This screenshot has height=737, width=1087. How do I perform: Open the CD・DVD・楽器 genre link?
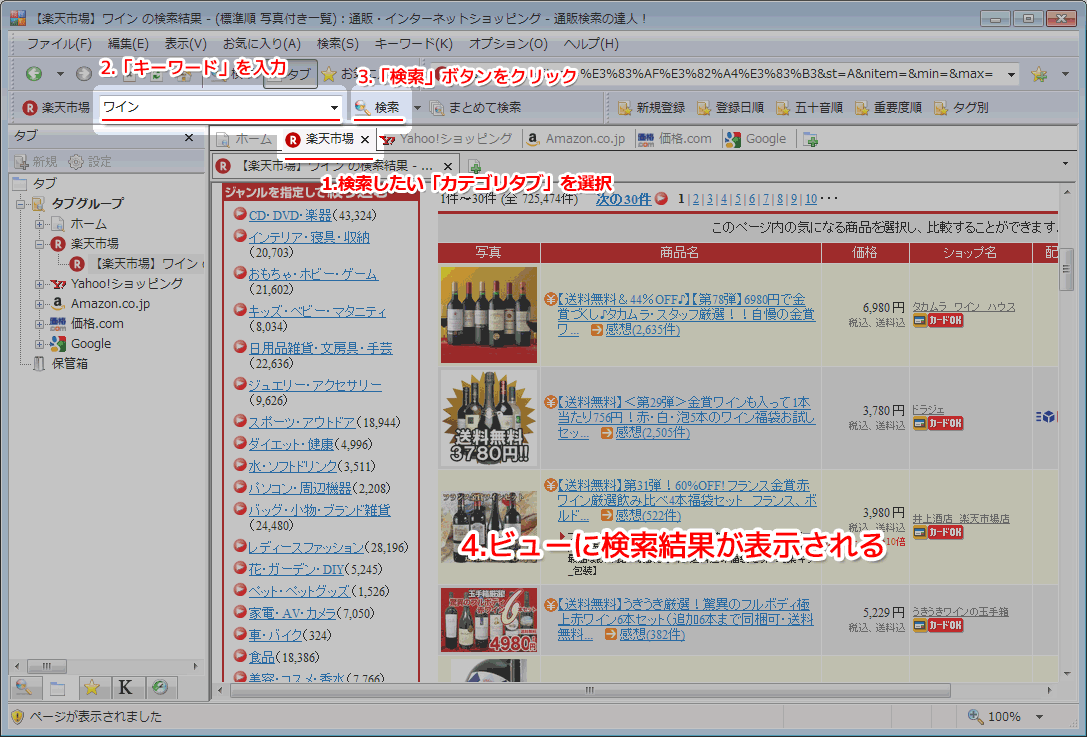point(290,215)
